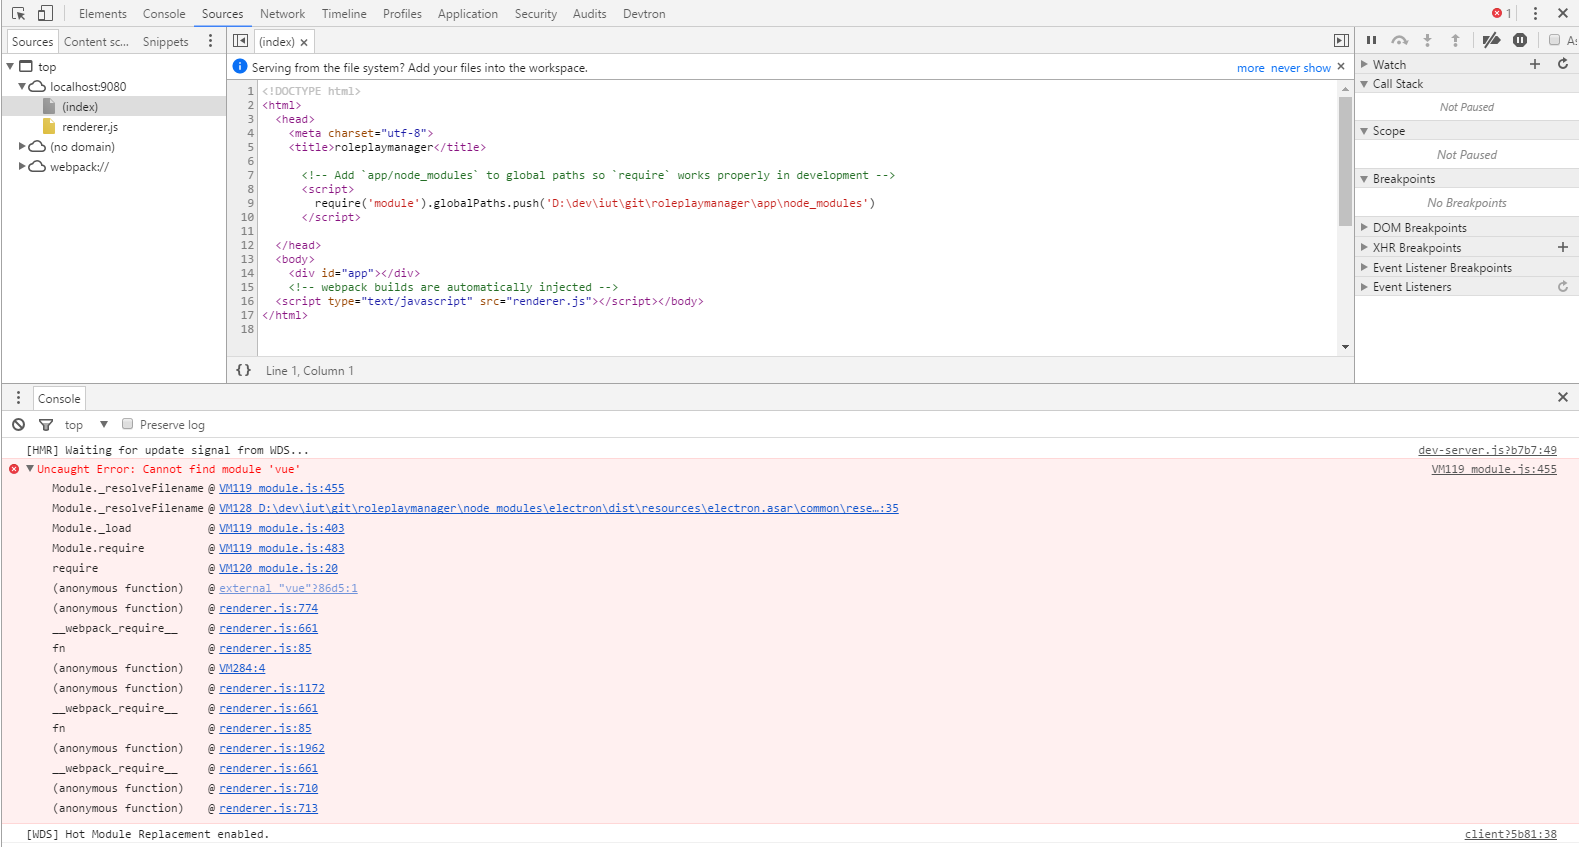The height and width of the screenshot is (847, 1579).
Task: Hide the navigator sidebar pane
Action: (240, 41)
